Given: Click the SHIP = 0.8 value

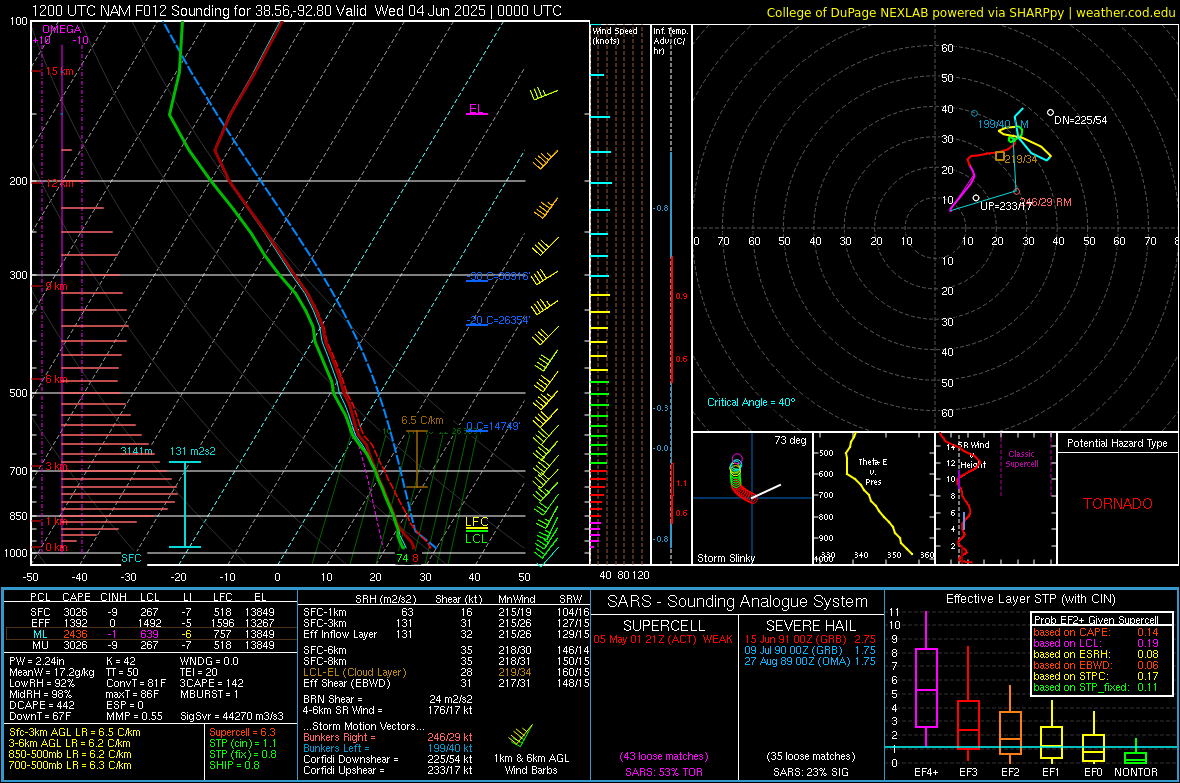Looking at the screenshot, I should (234, 765).
